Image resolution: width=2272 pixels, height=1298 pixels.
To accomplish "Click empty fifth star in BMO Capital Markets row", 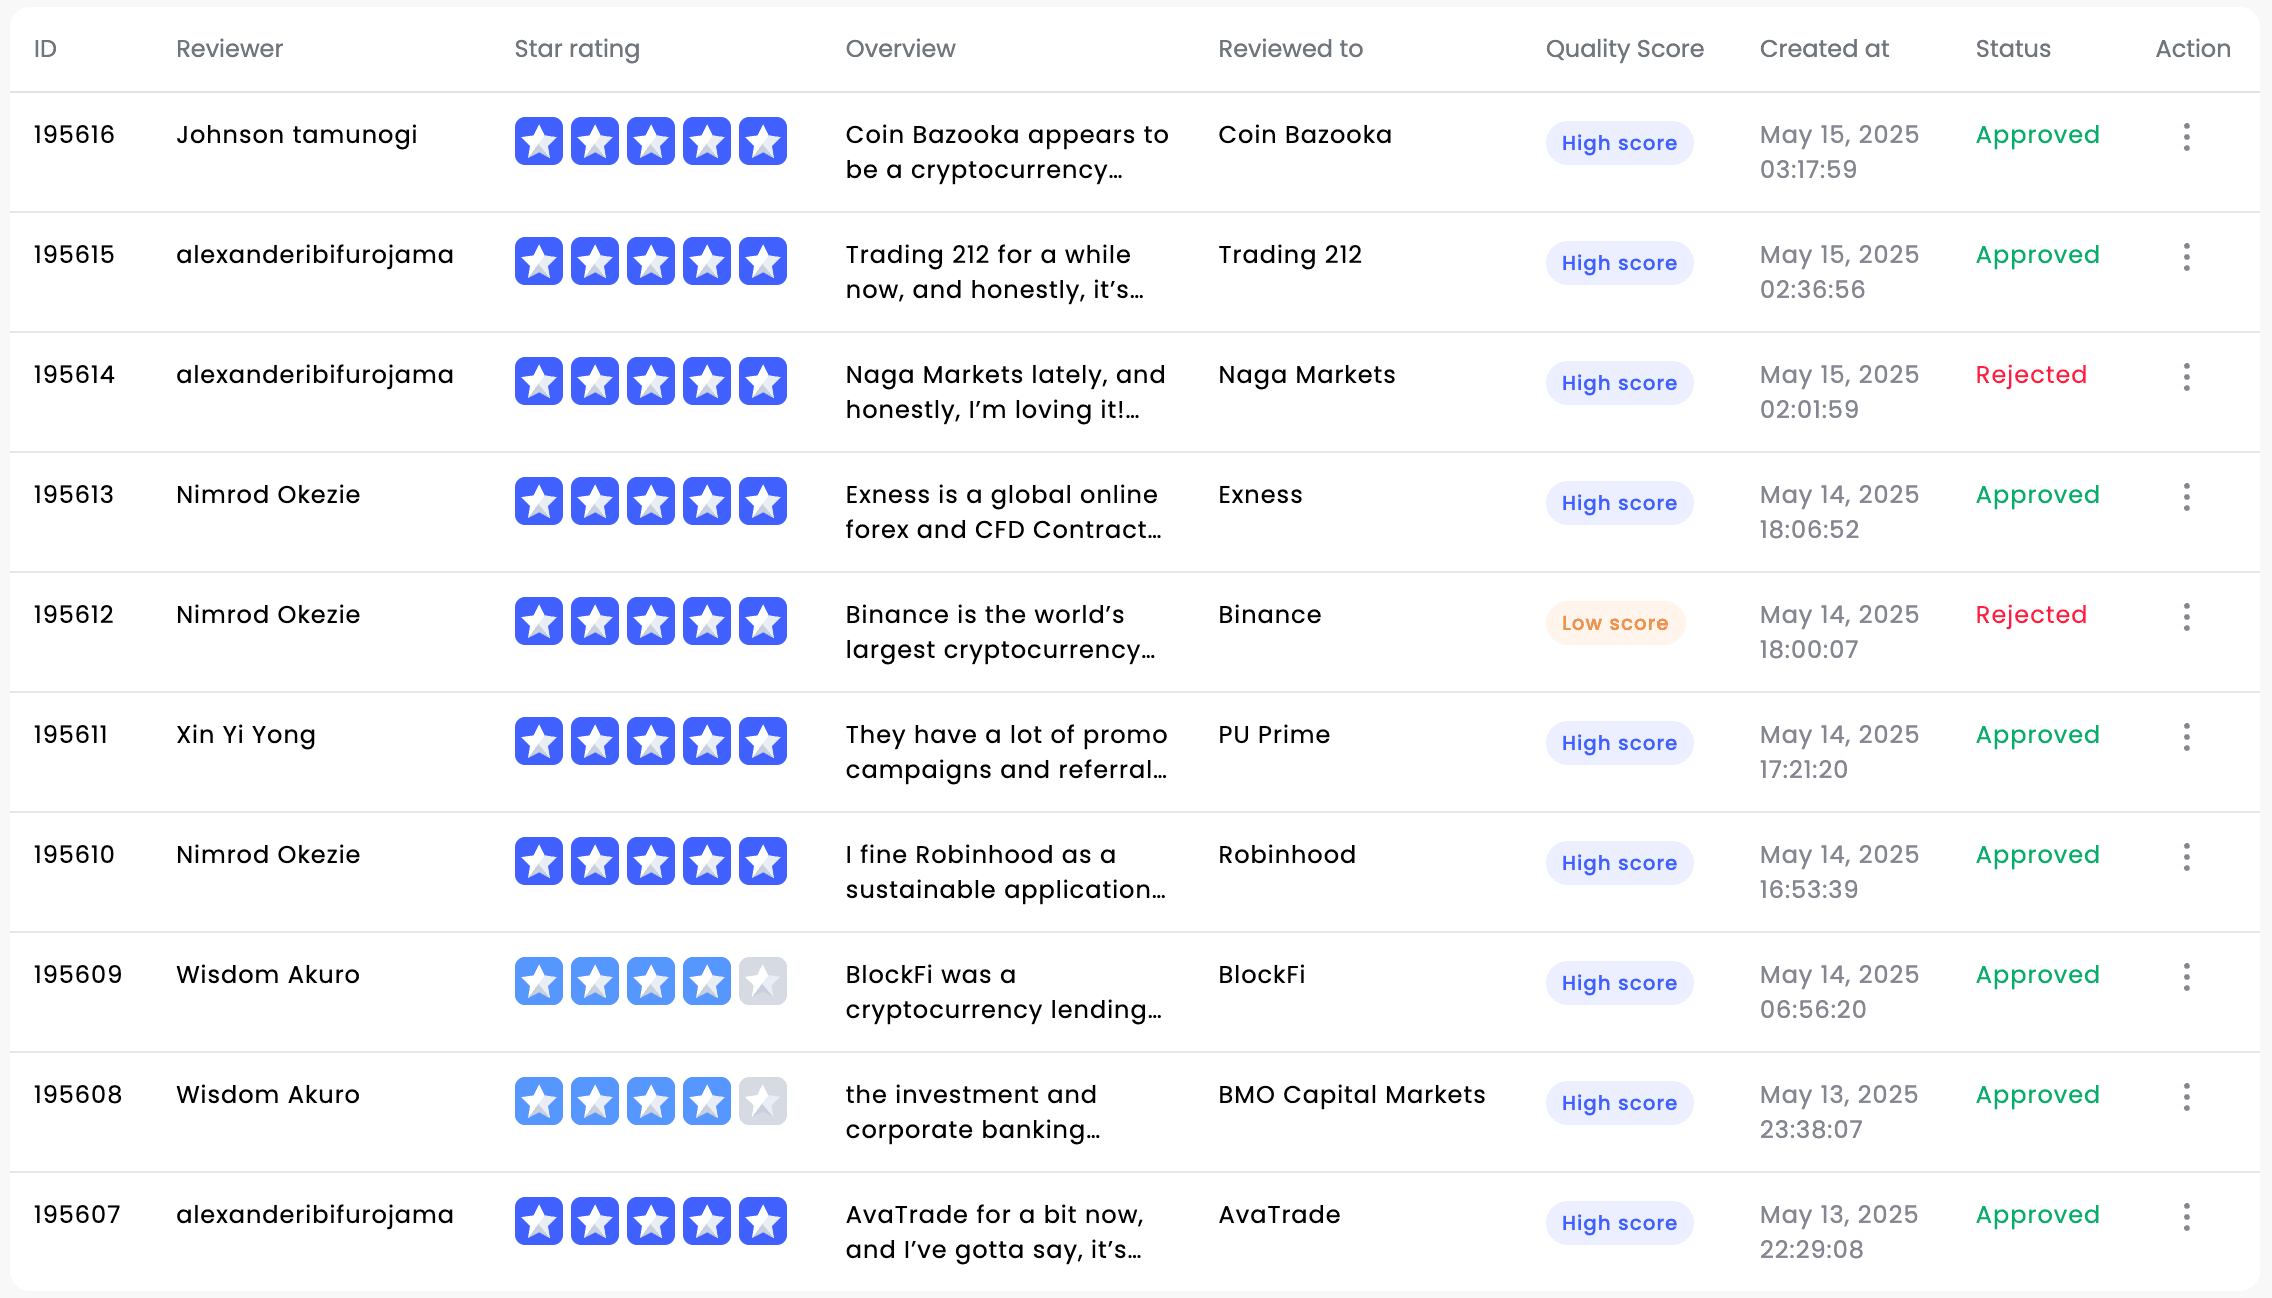I will point(763,1101).
